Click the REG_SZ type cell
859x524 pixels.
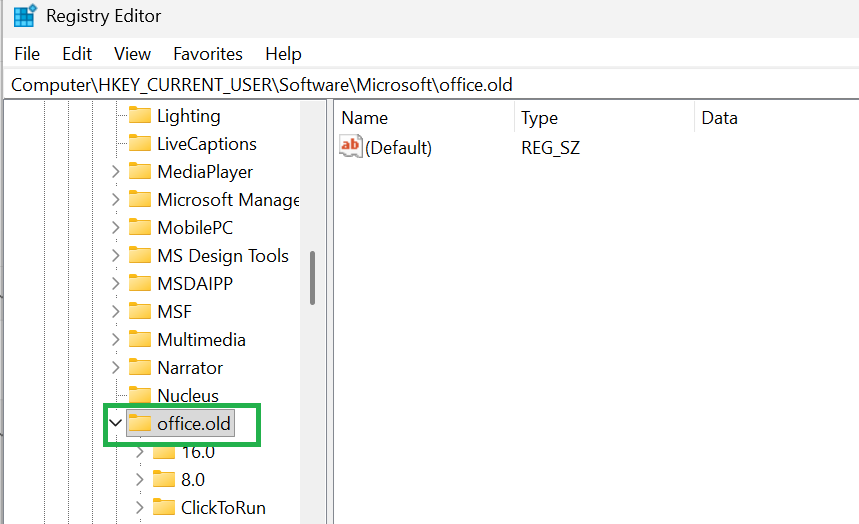point(551,147)
